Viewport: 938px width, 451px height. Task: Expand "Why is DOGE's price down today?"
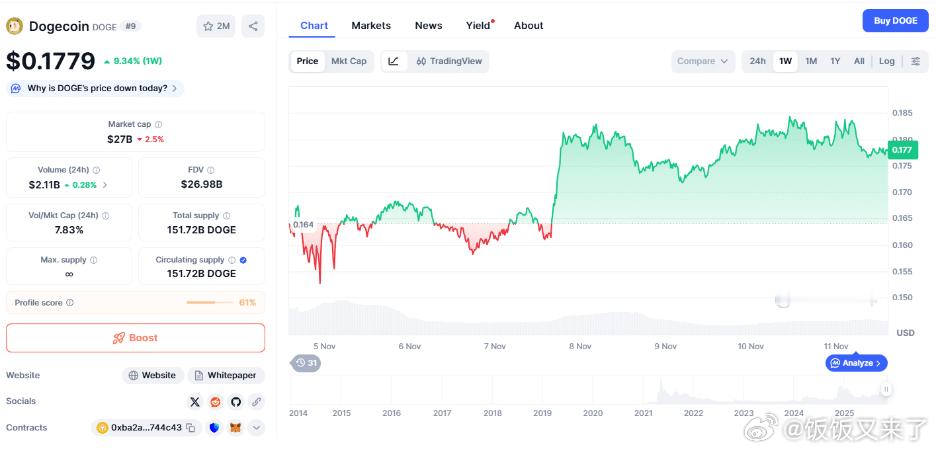click(x=96, y=88)
